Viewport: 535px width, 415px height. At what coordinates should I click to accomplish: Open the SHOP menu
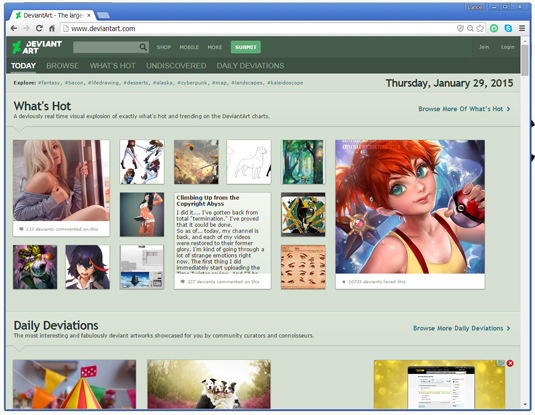164,47
